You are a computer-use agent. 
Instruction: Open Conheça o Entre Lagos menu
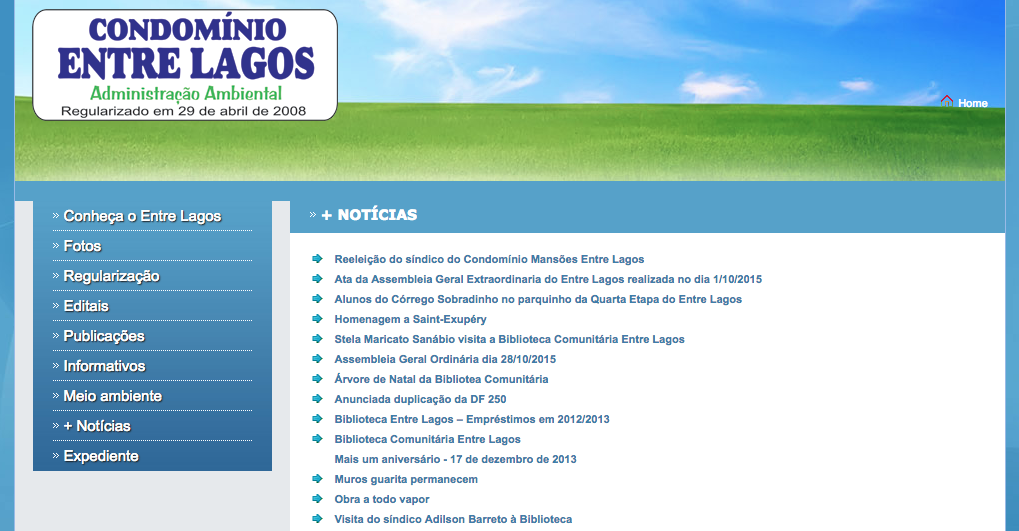tap(142, 216)
